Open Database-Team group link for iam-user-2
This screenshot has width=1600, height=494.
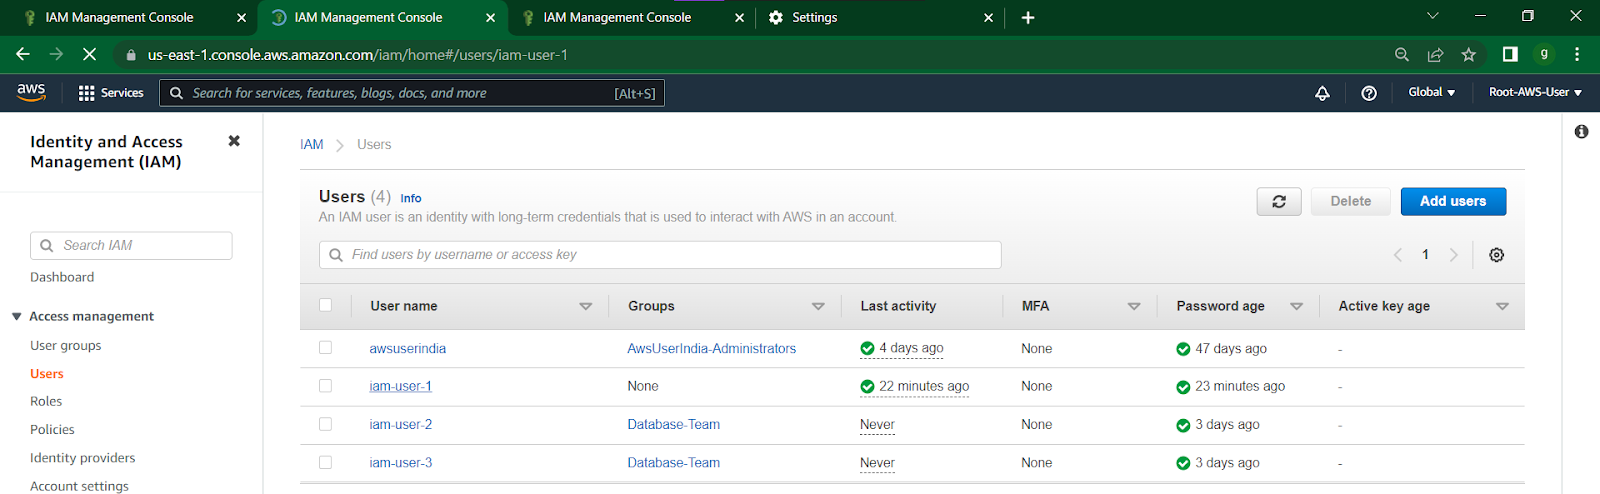click(674, 425)
